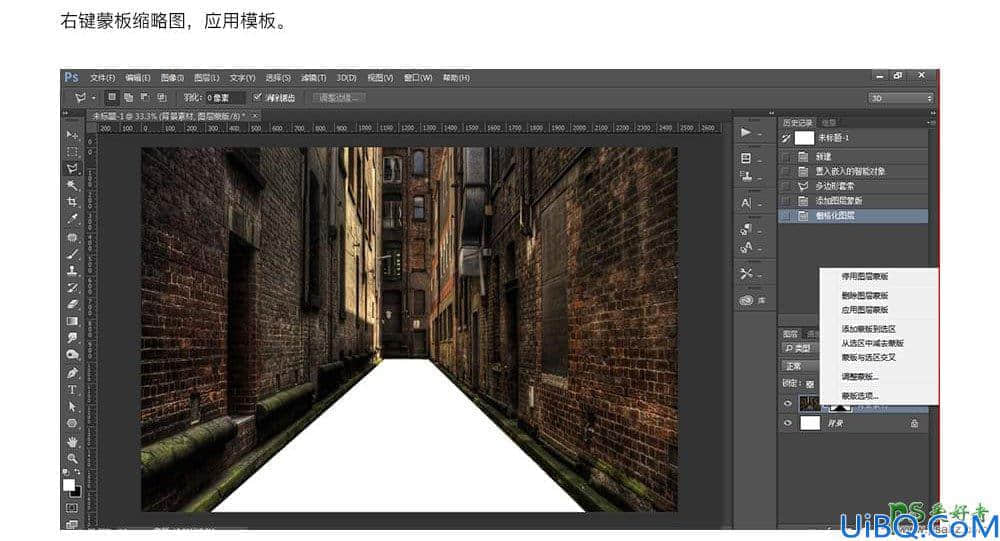Select the Clone Stamp tool
The height and width of the screenshot is (541, 1000).
coord(72,270)
